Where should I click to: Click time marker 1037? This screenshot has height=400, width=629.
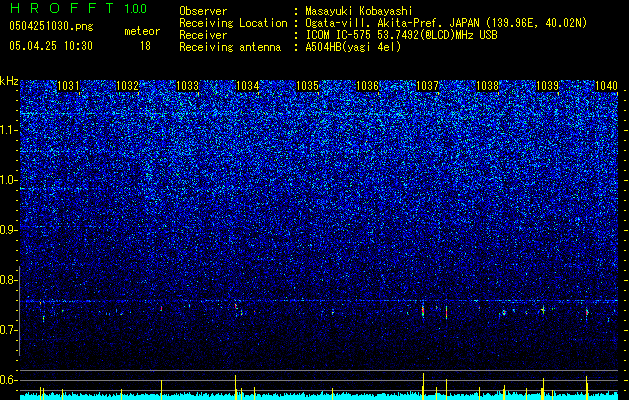427,86
